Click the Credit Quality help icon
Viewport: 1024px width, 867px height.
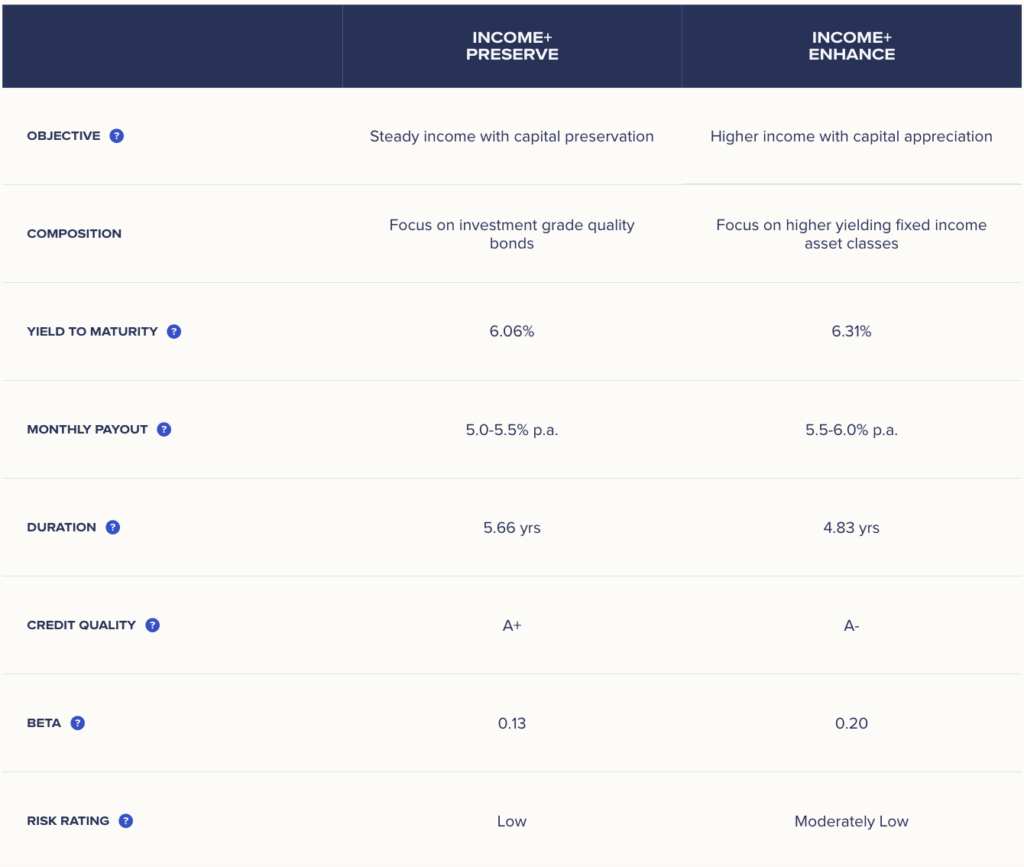(152, 625)
